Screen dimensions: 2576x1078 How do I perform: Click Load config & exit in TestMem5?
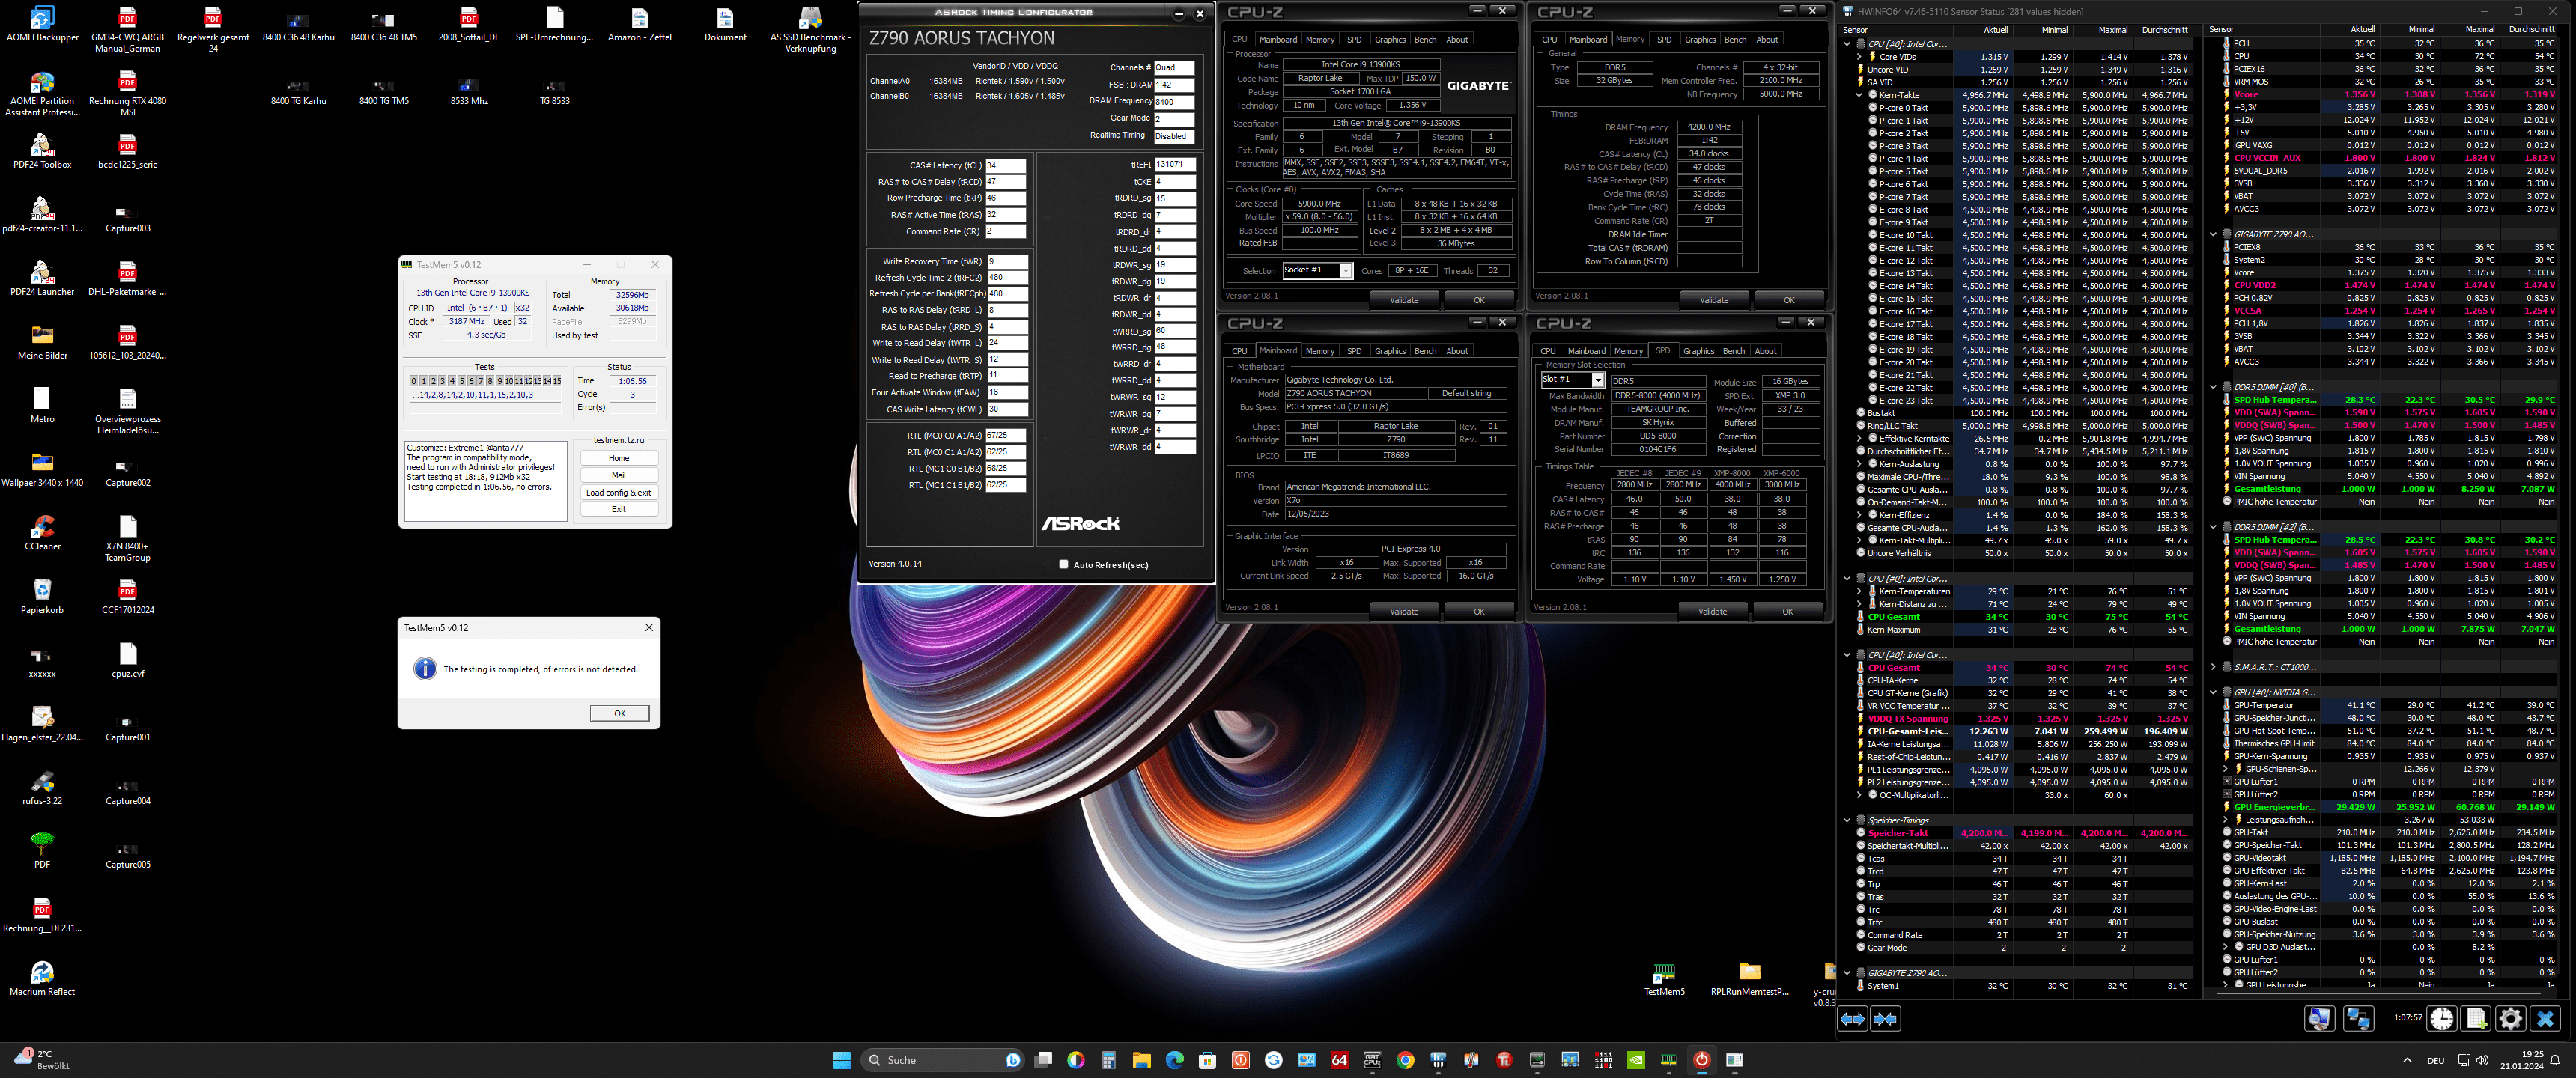coord(619,492)
